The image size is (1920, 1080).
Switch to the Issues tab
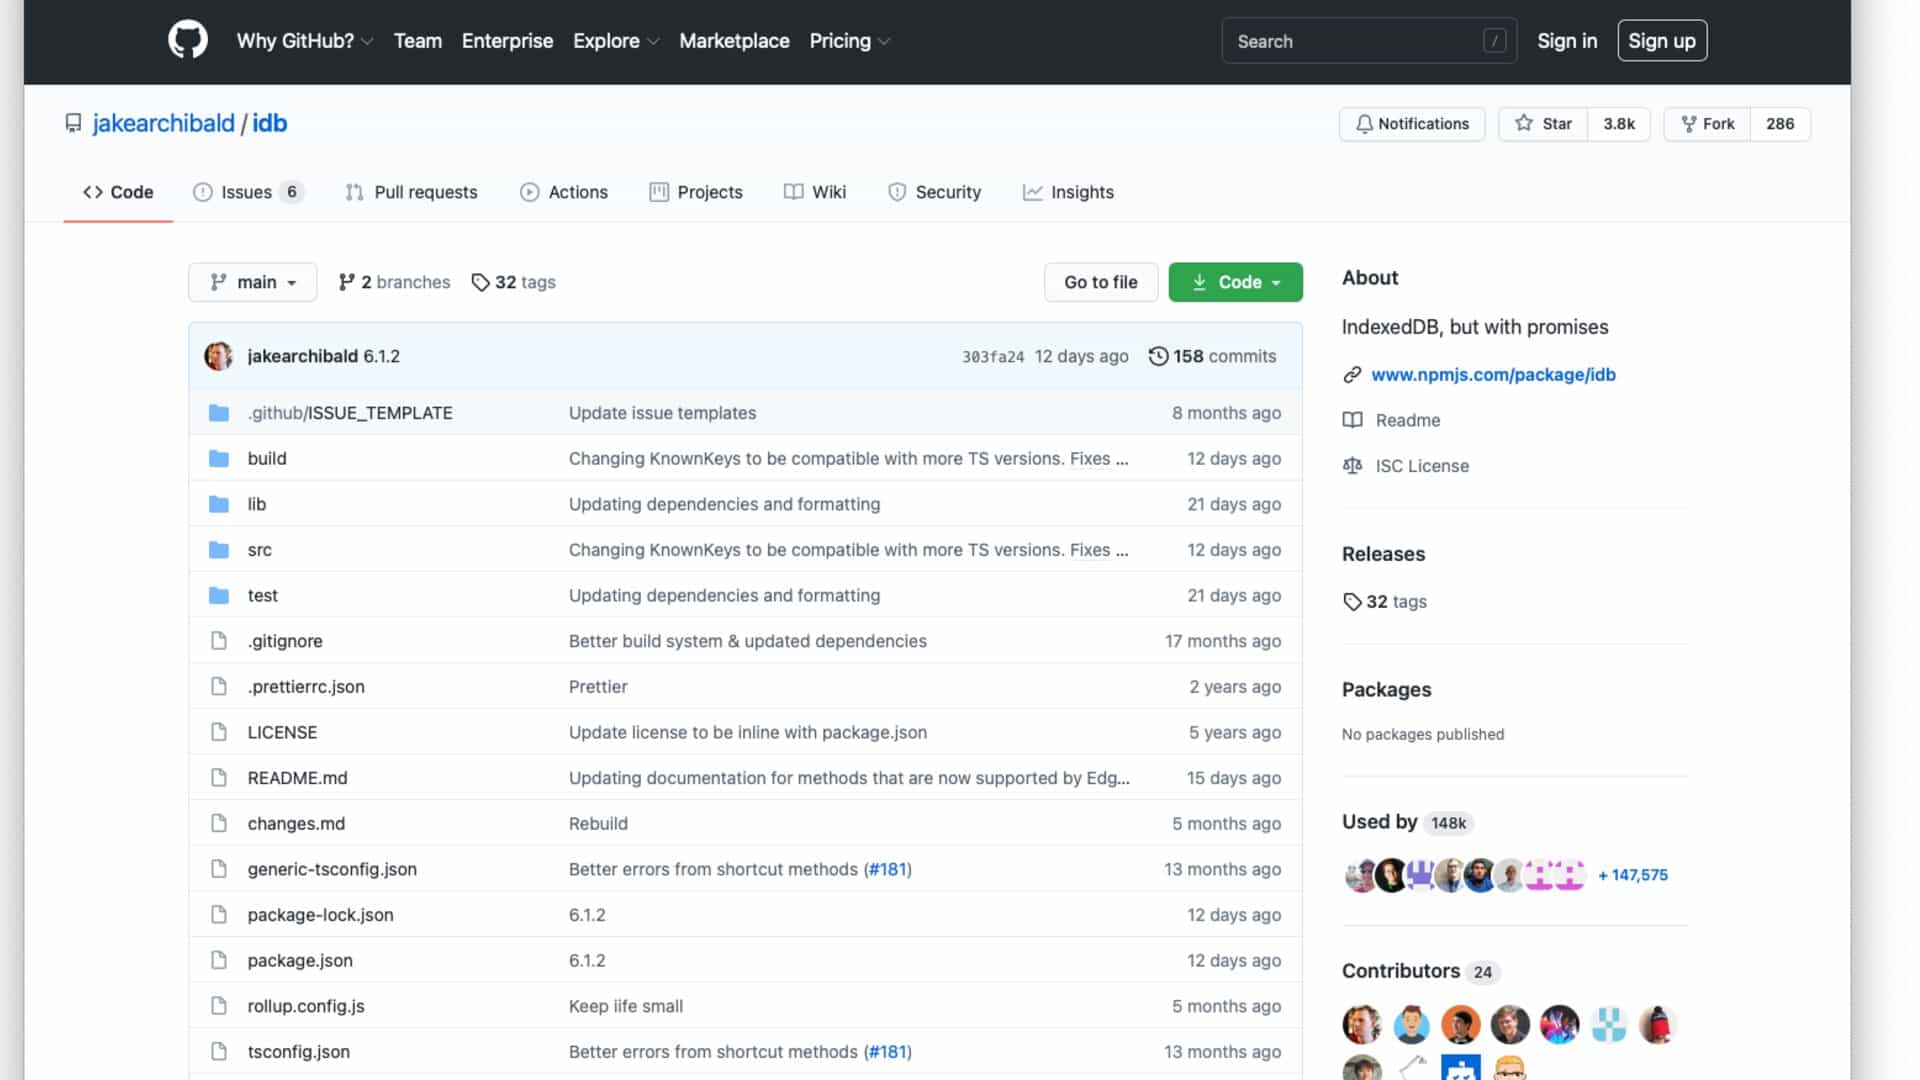click(247, 192)
